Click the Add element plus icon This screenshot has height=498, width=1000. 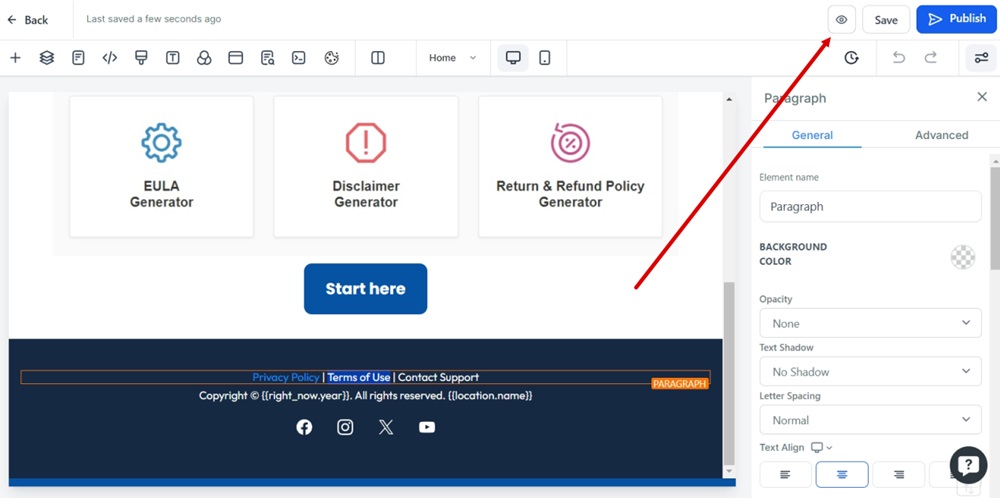[15, 58]
